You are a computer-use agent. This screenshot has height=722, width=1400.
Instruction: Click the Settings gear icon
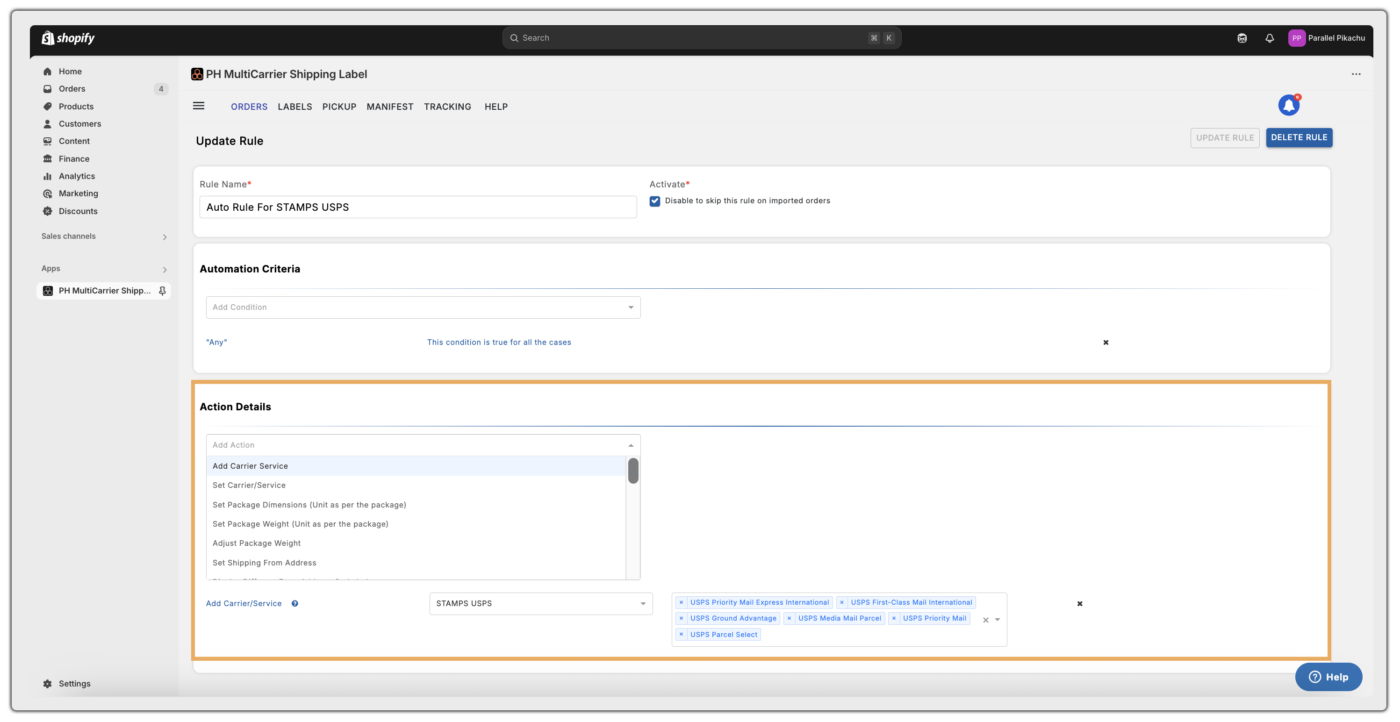coord(48,684)
